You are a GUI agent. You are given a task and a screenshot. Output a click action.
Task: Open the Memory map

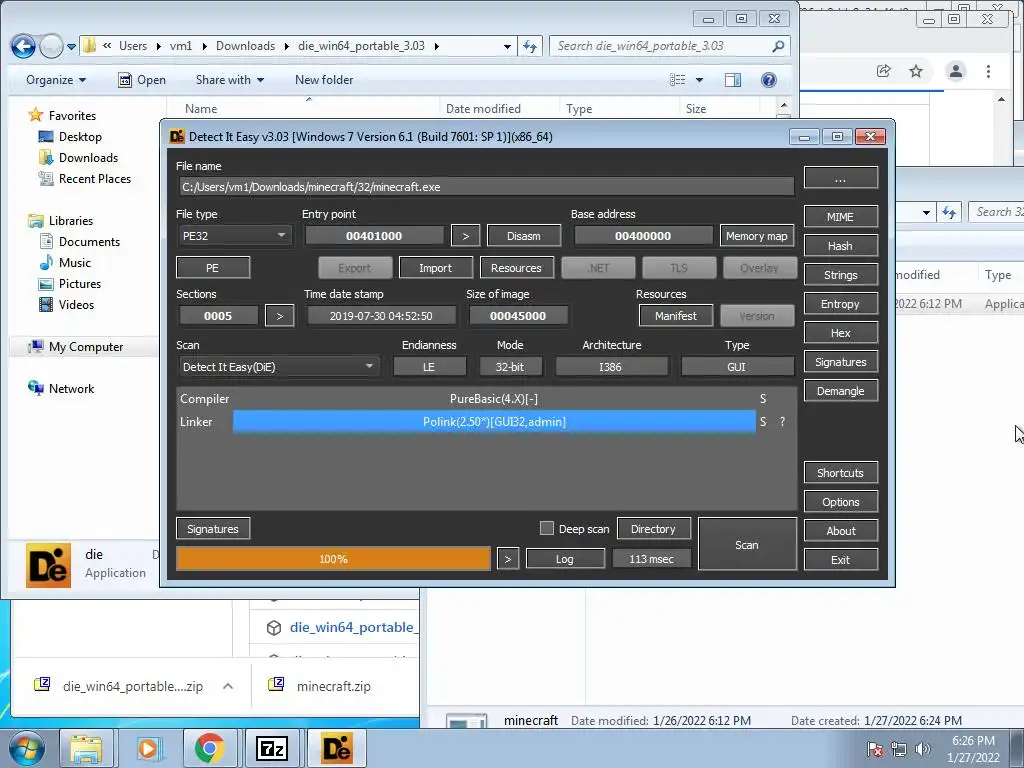tap(757, 236)
